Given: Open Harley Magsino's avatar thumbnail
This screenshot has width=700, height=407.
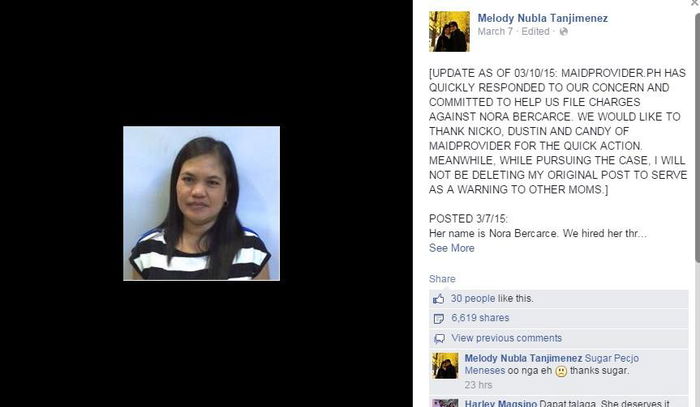Looking at the screenshot, I should tap(445, 403).
